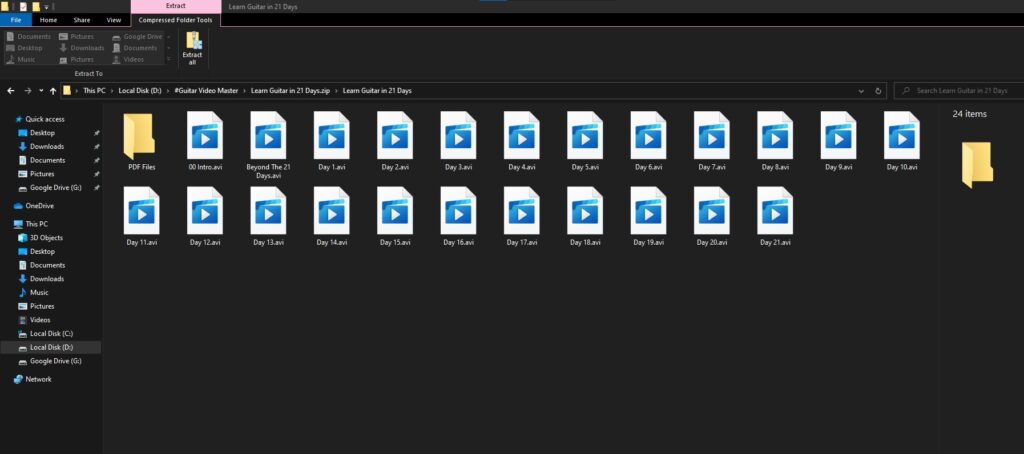This screenshot has width=1024, height=454.
Task: Click the Extract all icon
Action: (x=193, y=47)
